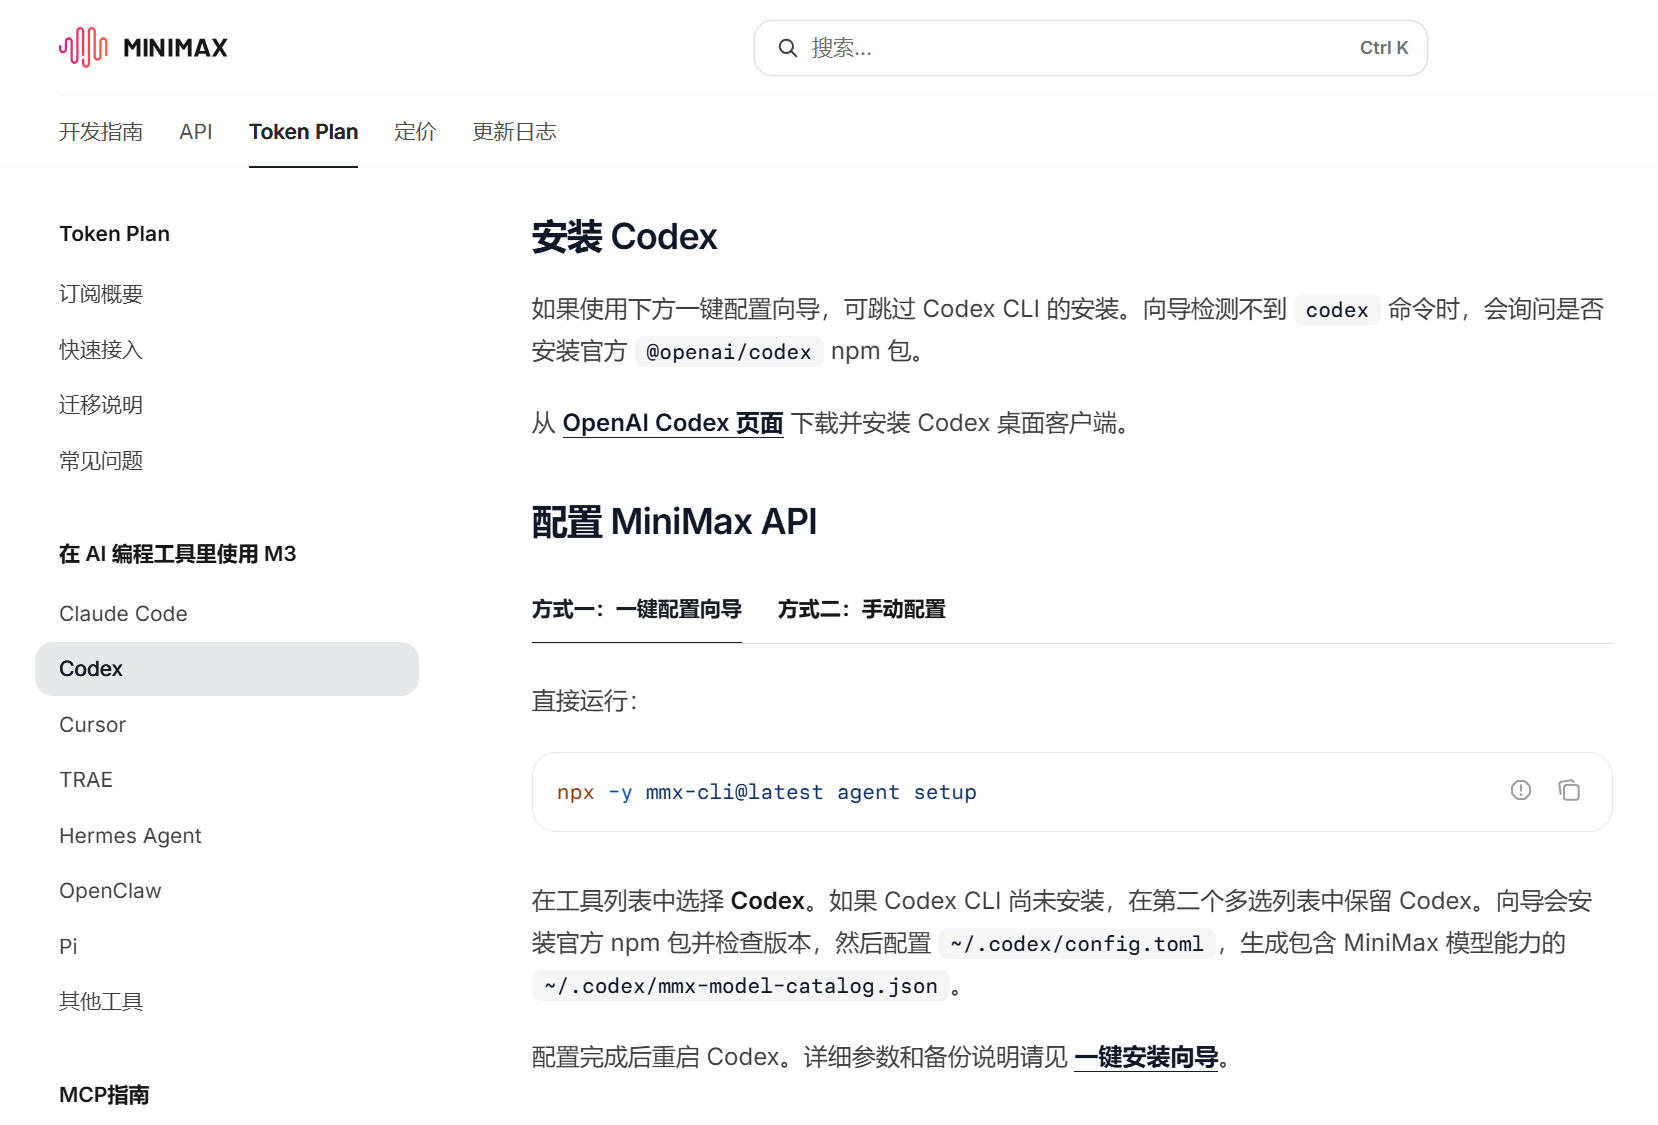Switch to 方式一：一键配置向导 tab
This screenshot has height=1125, width=1658.
[637, 609]
